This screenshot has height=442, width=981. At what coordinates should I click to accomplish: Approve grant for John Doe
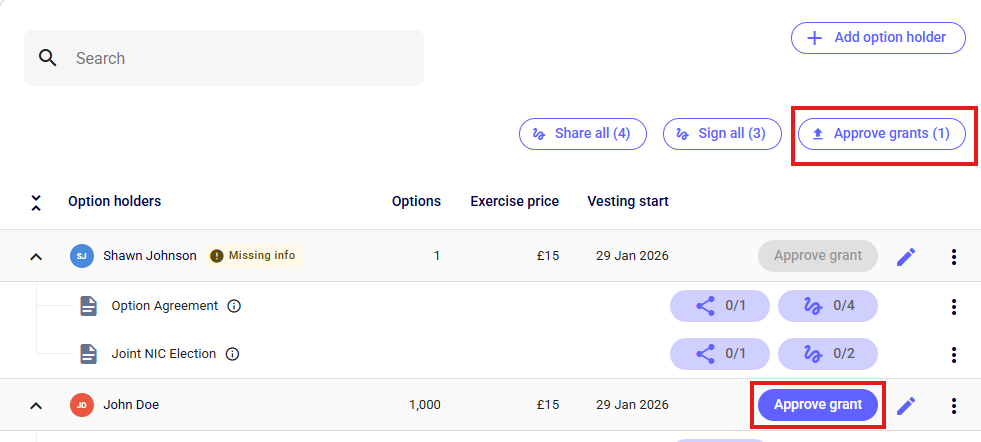coord(817,405)
